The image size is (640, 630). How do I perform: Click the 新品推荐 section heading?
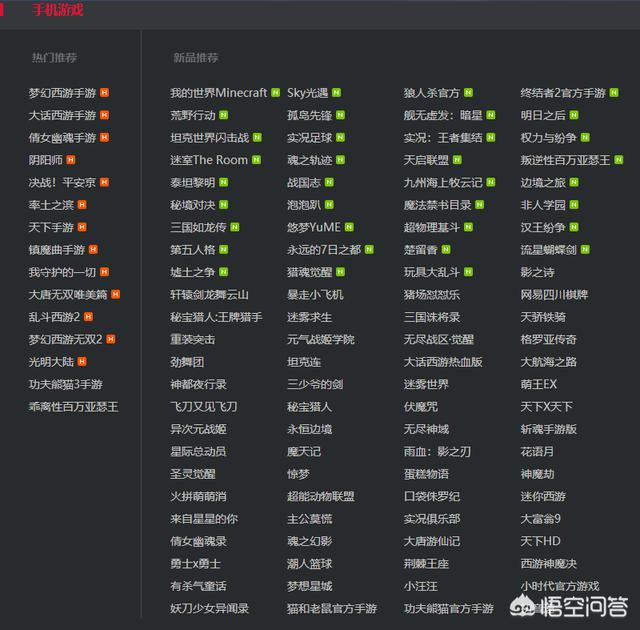[x=196, y=58]
